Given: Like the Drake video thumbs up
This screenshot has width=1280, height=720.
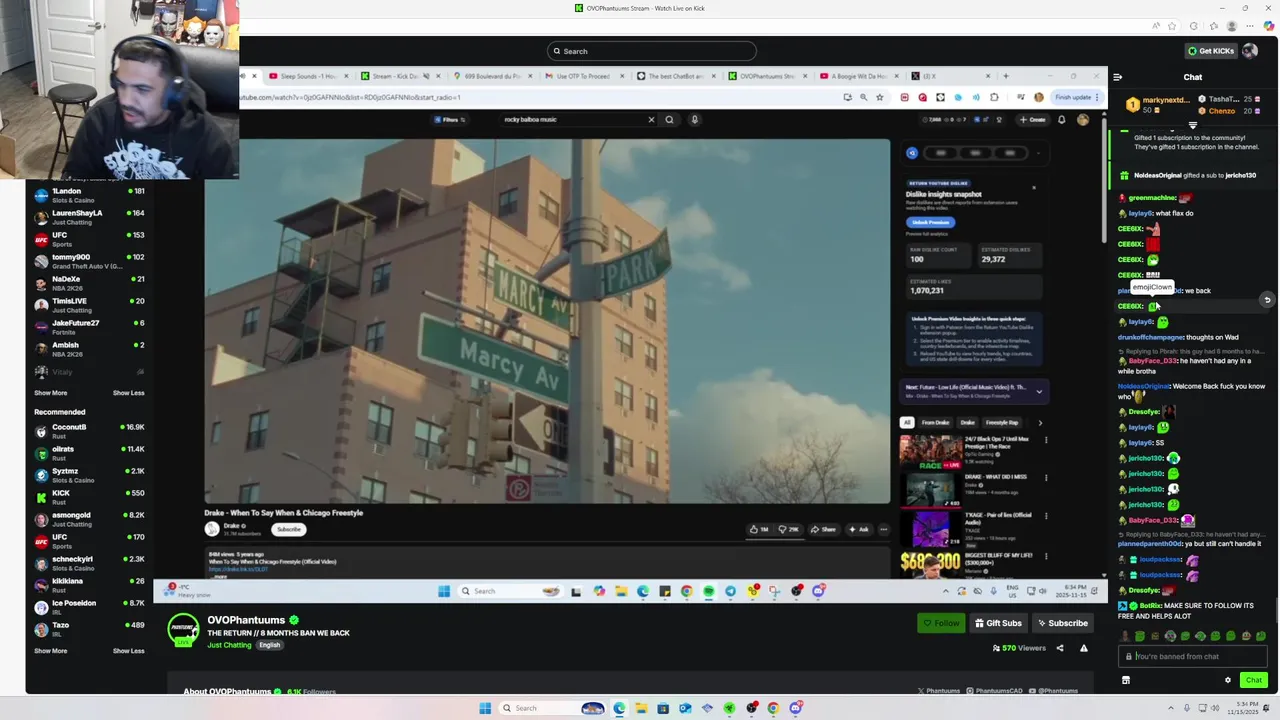Looking at the screenshot, I should click(759, 530).
